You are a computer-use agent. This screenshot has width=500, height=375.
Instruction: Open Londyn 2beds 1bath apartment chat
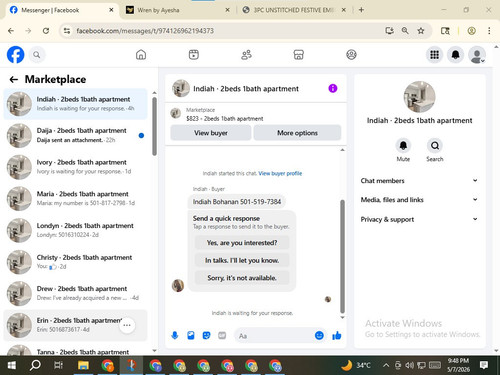(75, 230)
